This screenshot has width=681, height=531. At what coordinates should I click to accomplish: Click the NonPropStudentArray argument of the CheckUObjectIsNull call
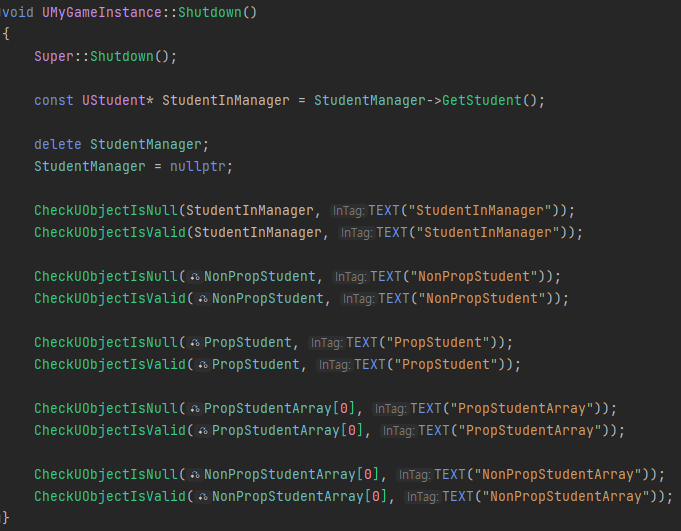(280, 475)
